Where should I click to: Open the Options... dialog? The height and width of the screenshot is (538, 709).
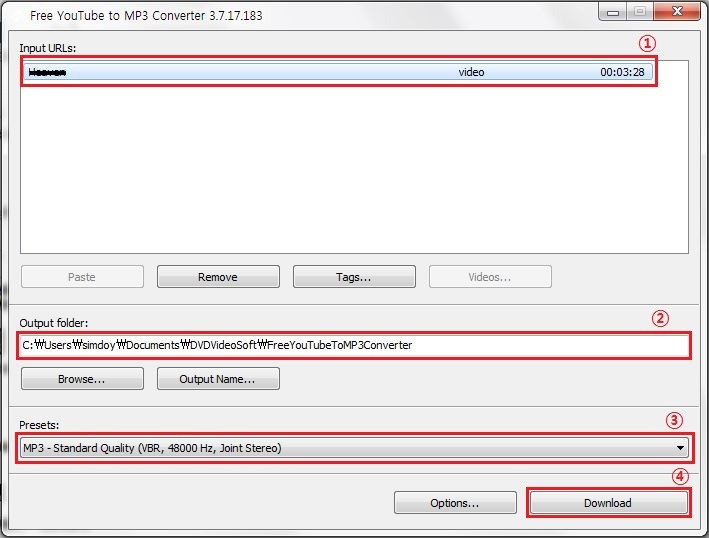455,502
